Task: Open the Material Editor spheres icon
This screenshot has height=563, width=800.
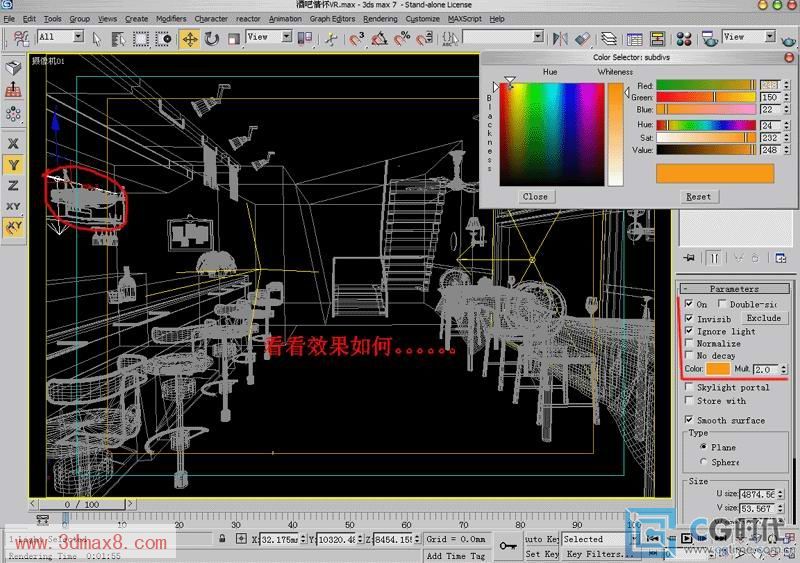Action: (x=684, y=39)
